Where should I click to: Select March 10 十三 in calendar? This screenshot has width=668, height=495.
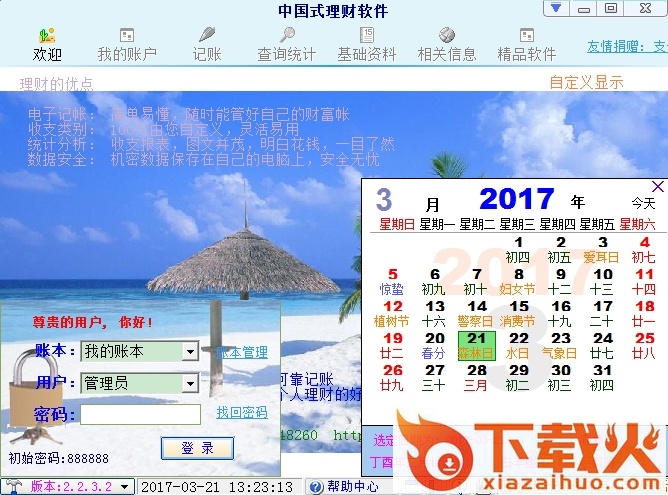602,282
